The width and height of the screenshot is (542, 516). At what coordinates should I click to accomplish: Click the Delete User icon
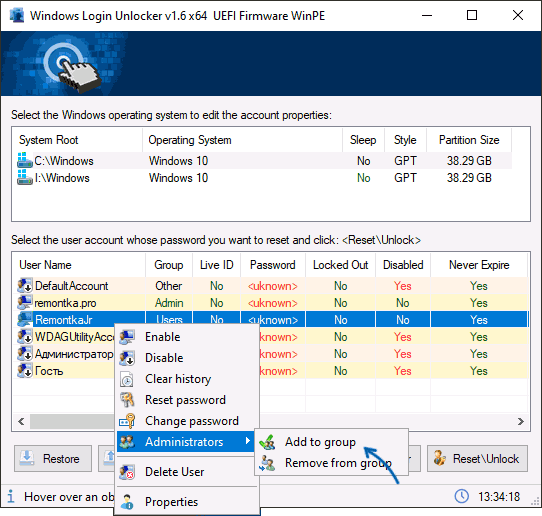pos(127,472)
